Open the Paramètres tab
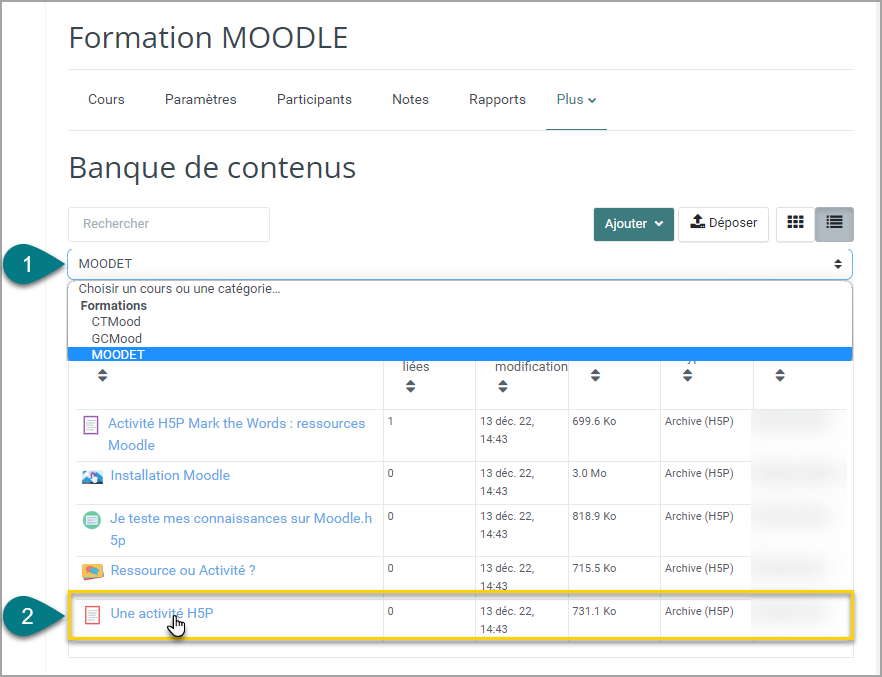The width and height of the screenshot is (882, 677). pos(201,100)
